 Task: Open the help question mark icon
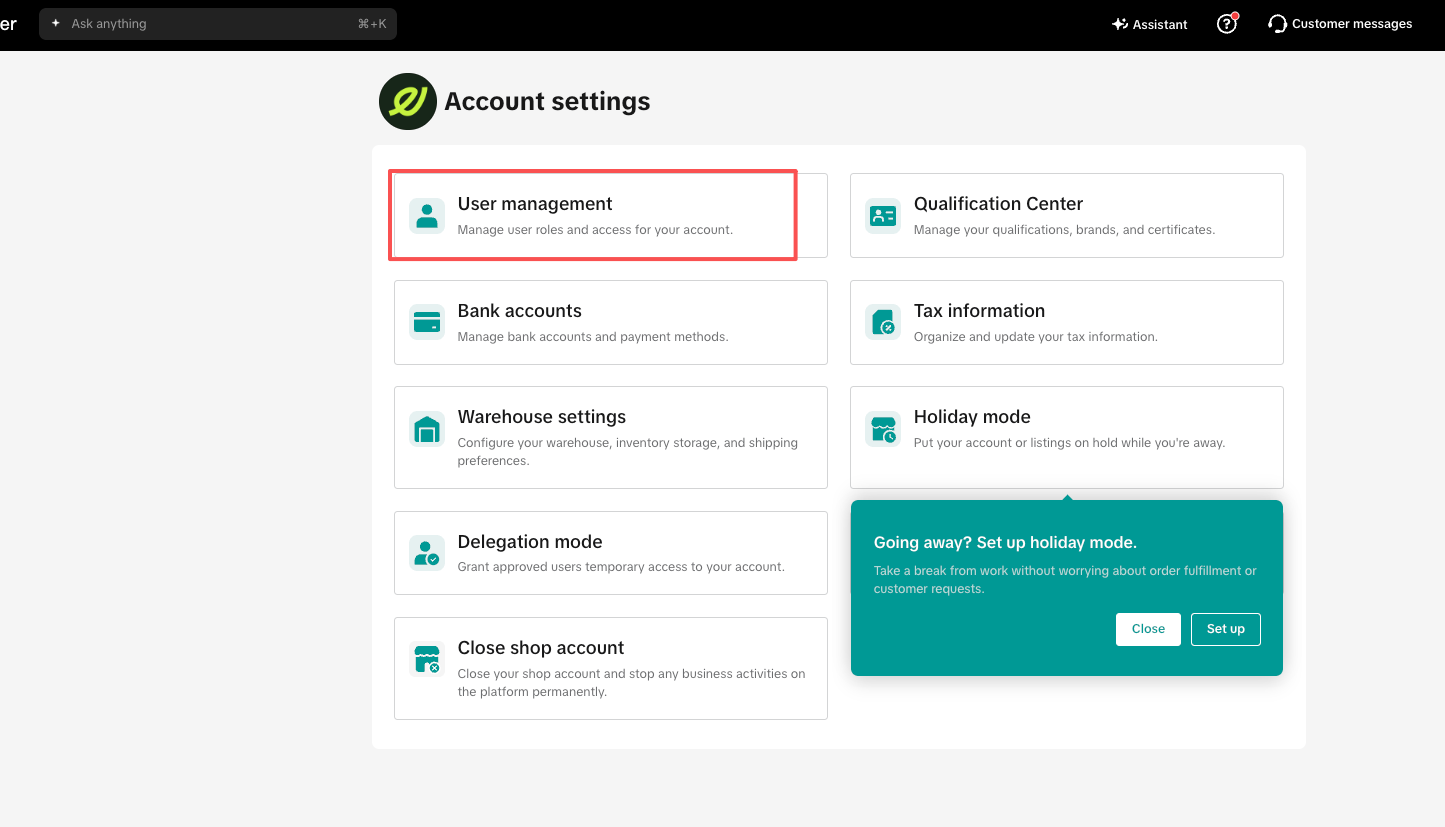(1227, 24)
